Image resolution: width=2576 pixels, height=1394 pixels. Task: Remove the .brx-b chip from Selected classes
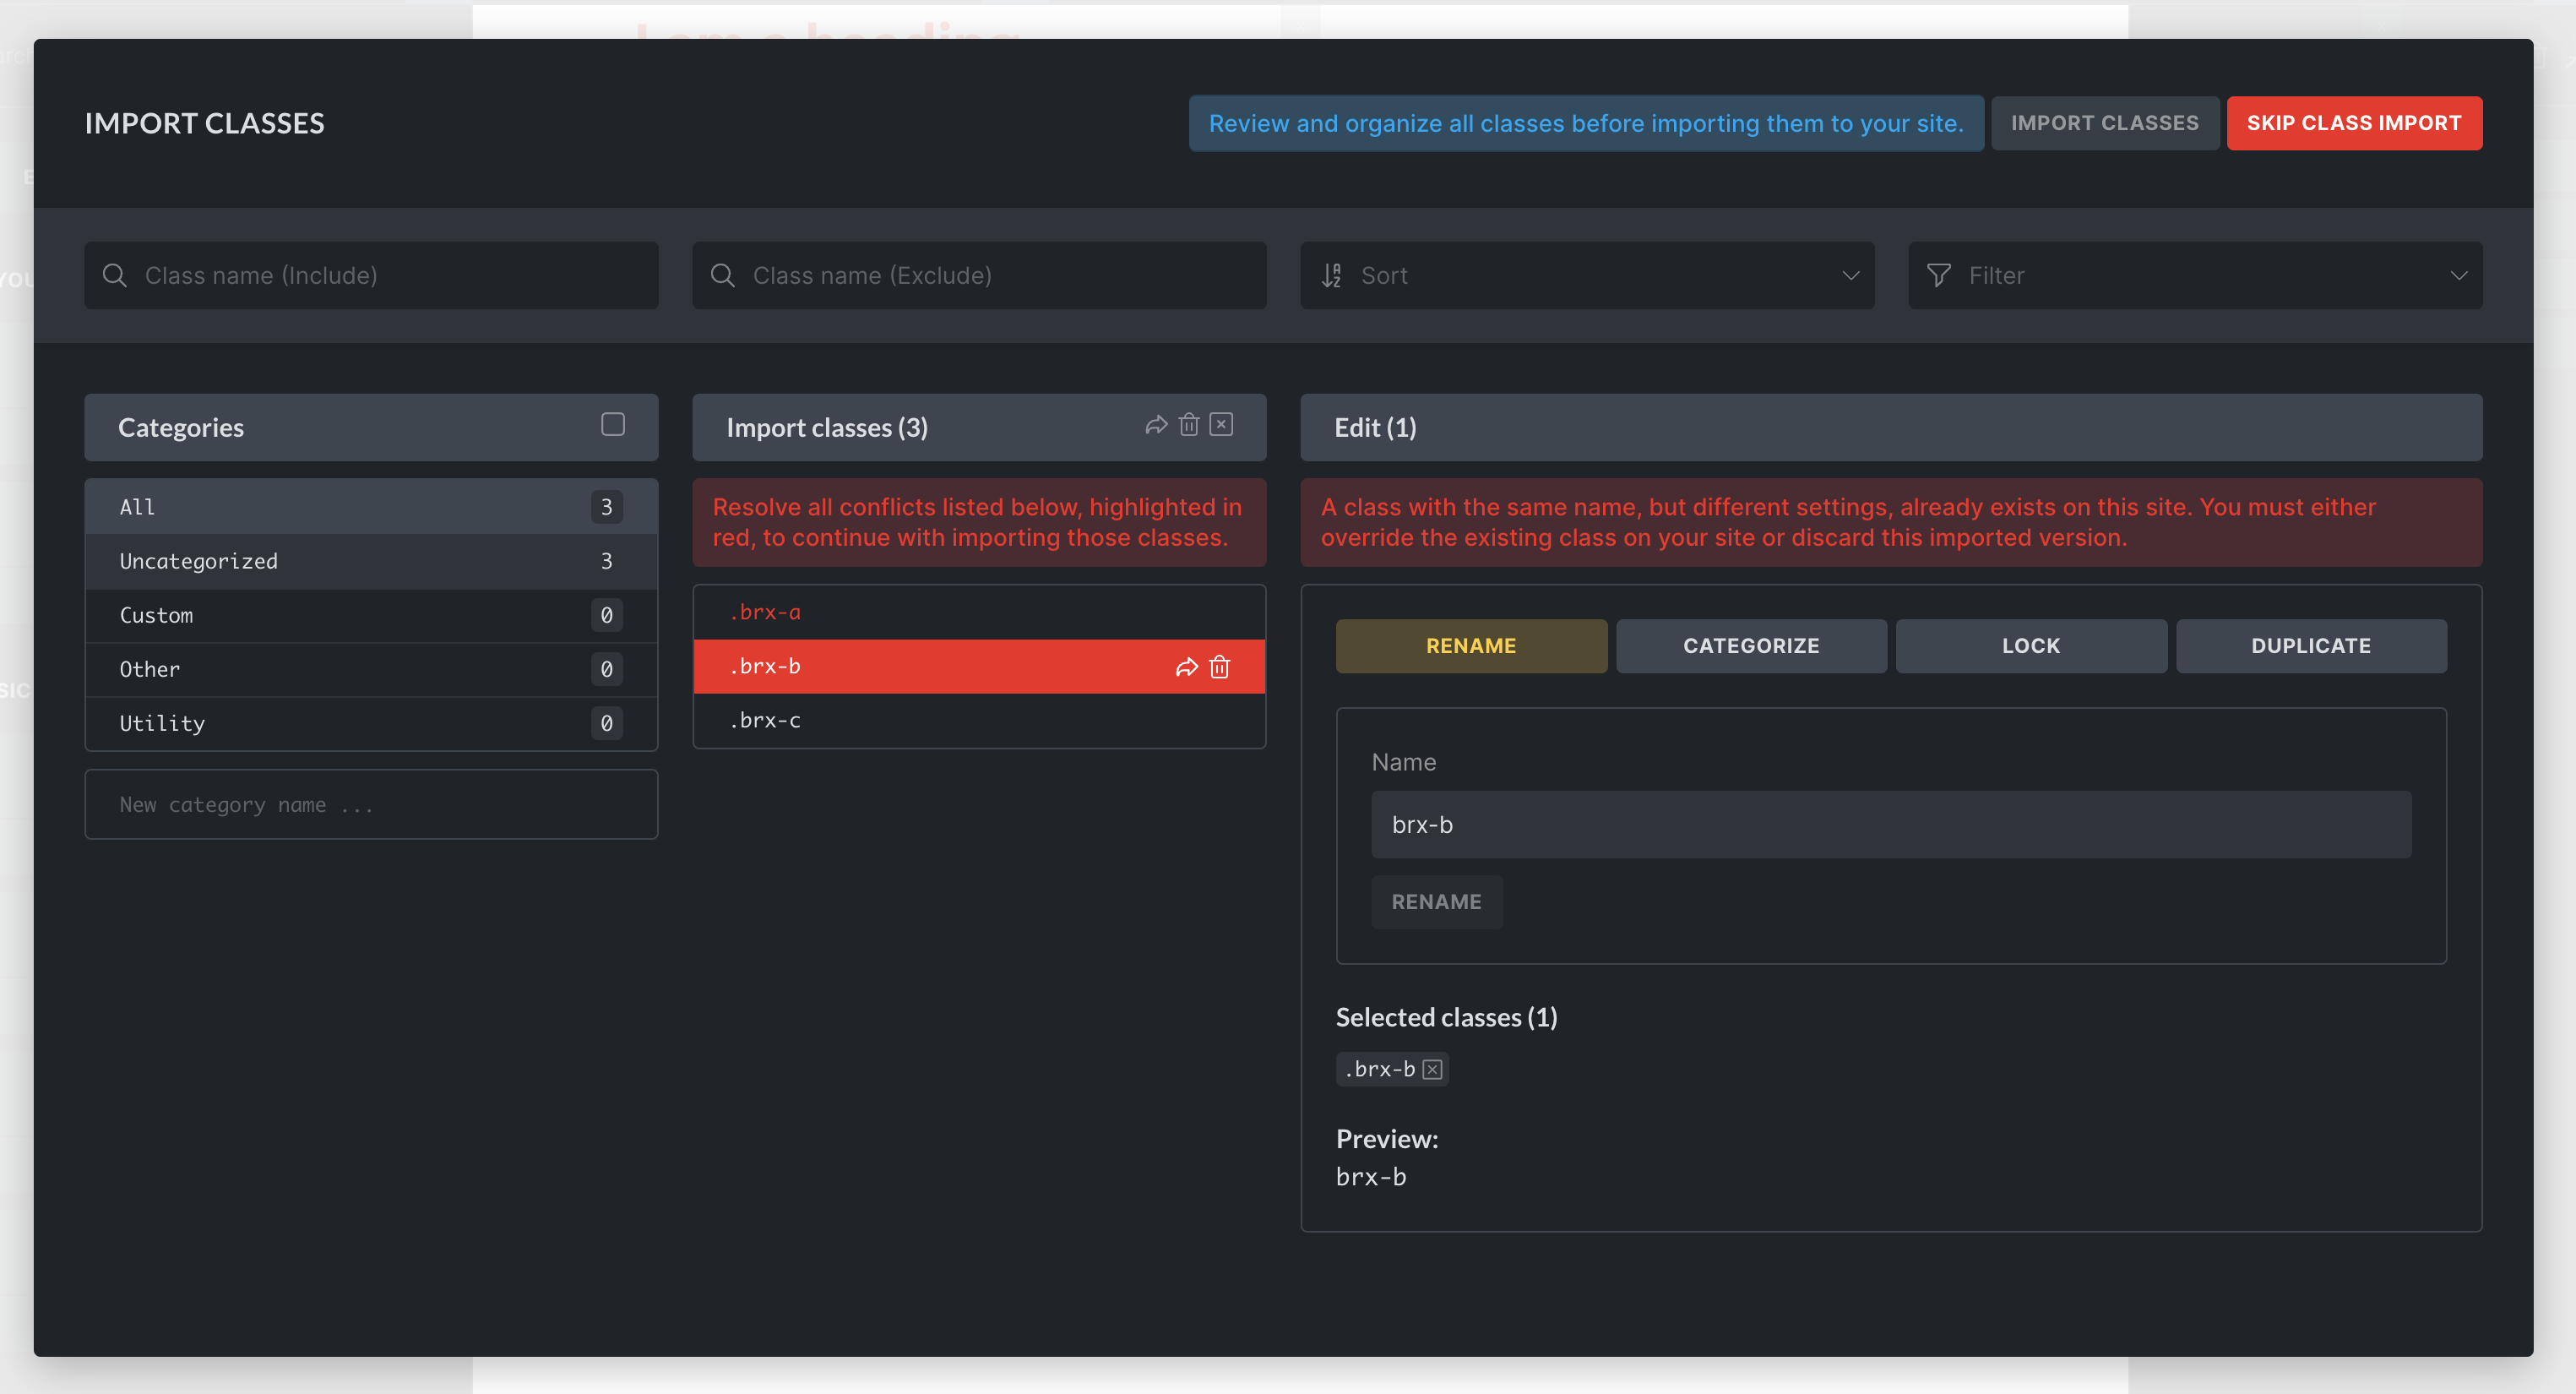(1432, 1069)
